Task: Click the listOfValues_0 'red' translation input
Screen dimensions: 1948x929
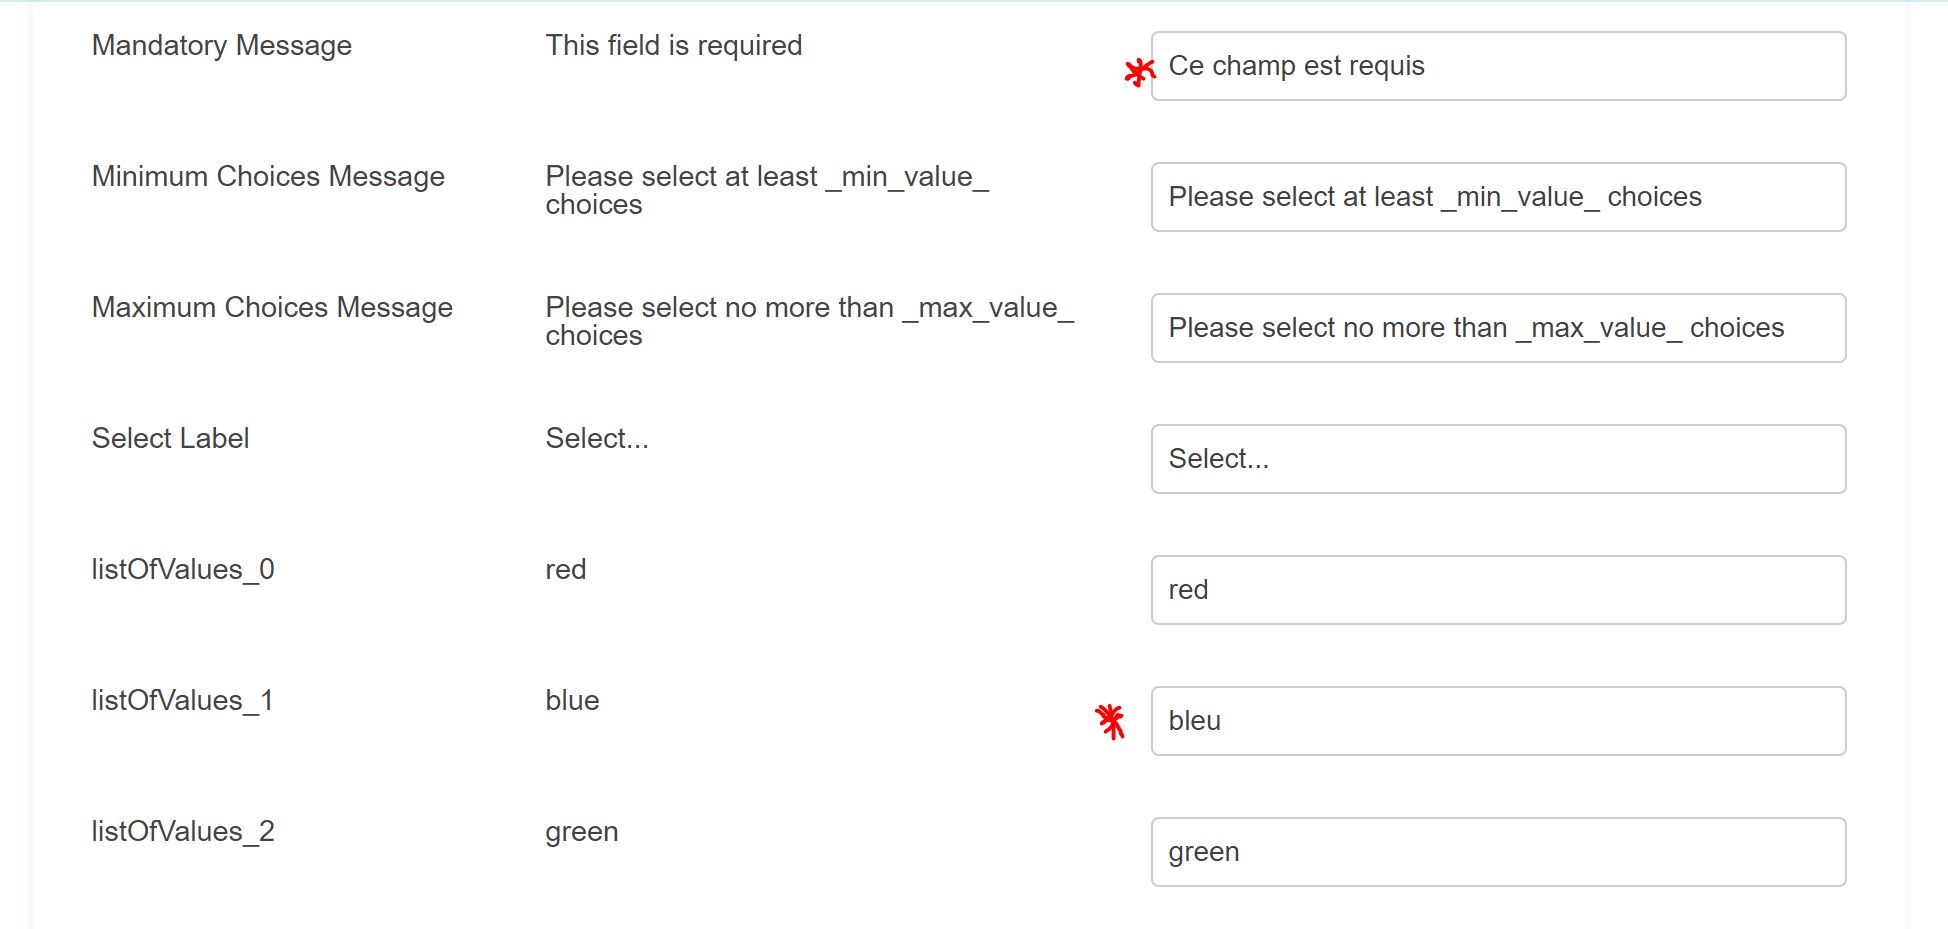Action: click(x=1498, y=590)
